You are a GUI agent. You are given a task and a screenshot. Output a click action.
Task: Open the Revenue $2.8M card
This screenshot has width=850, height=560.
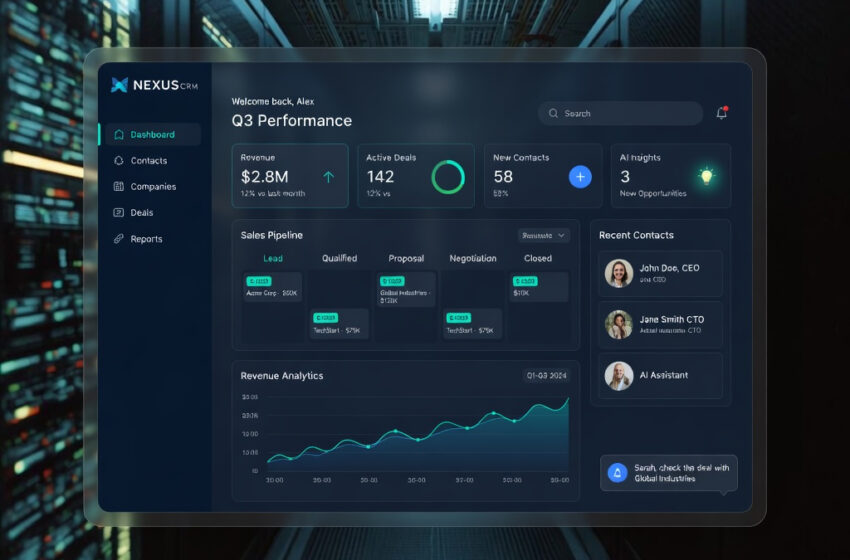[290, 176]
